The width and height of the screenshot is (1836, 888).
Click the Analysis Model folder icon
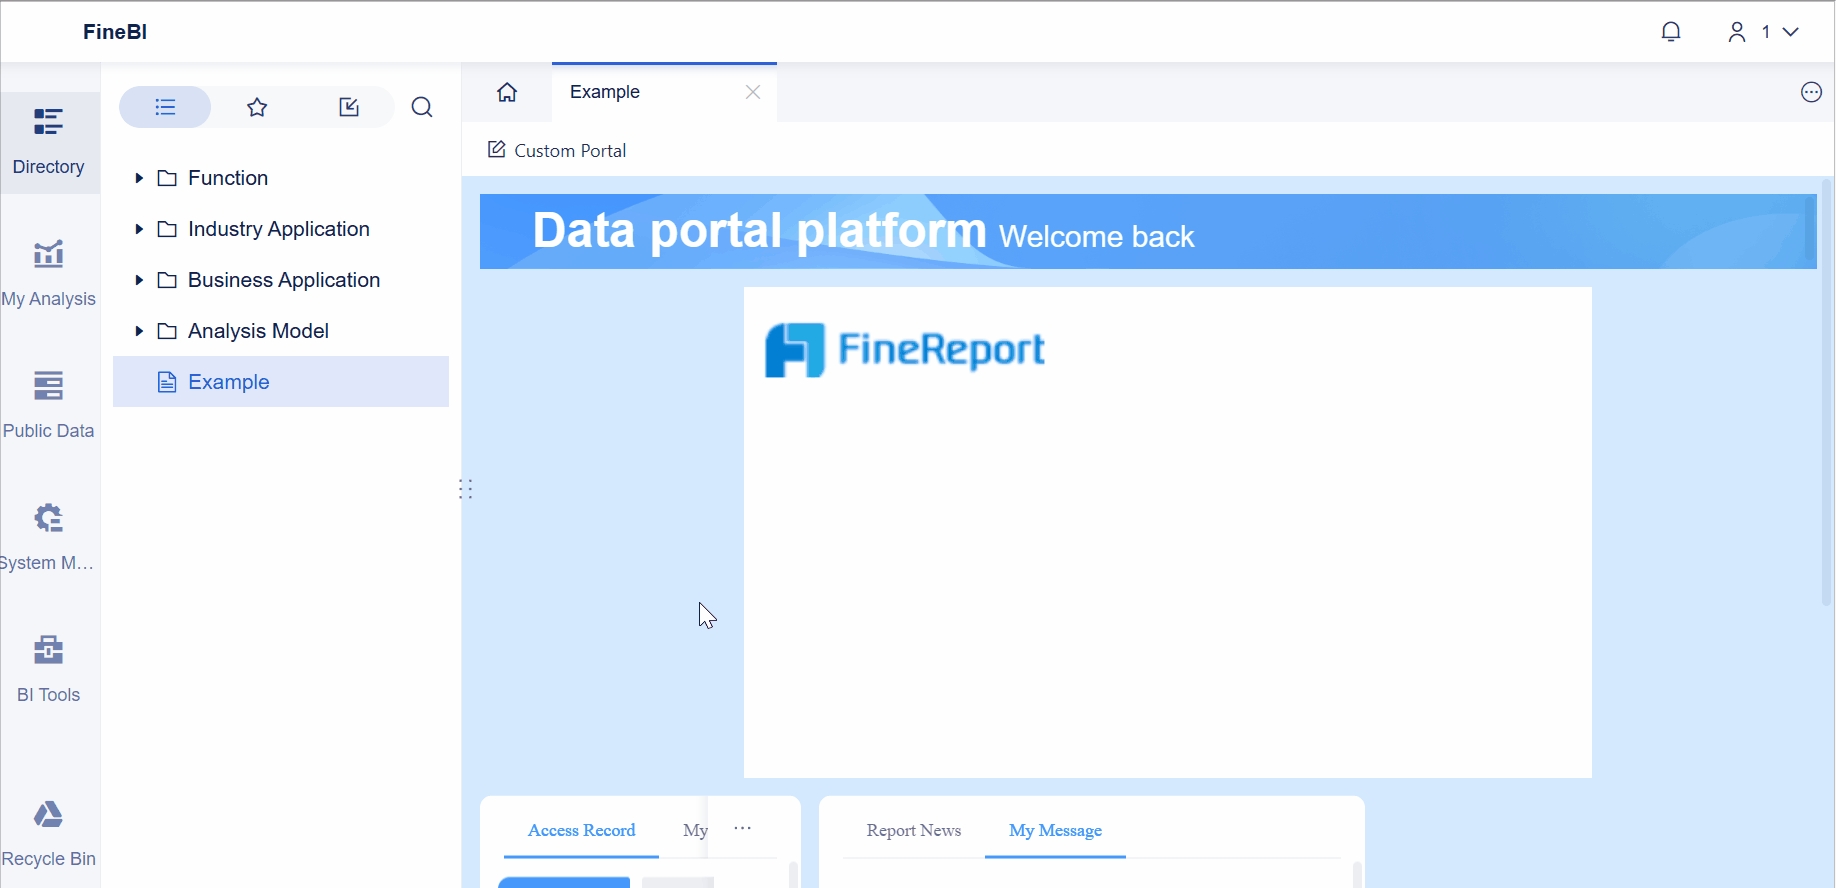[x=167, y=331]
